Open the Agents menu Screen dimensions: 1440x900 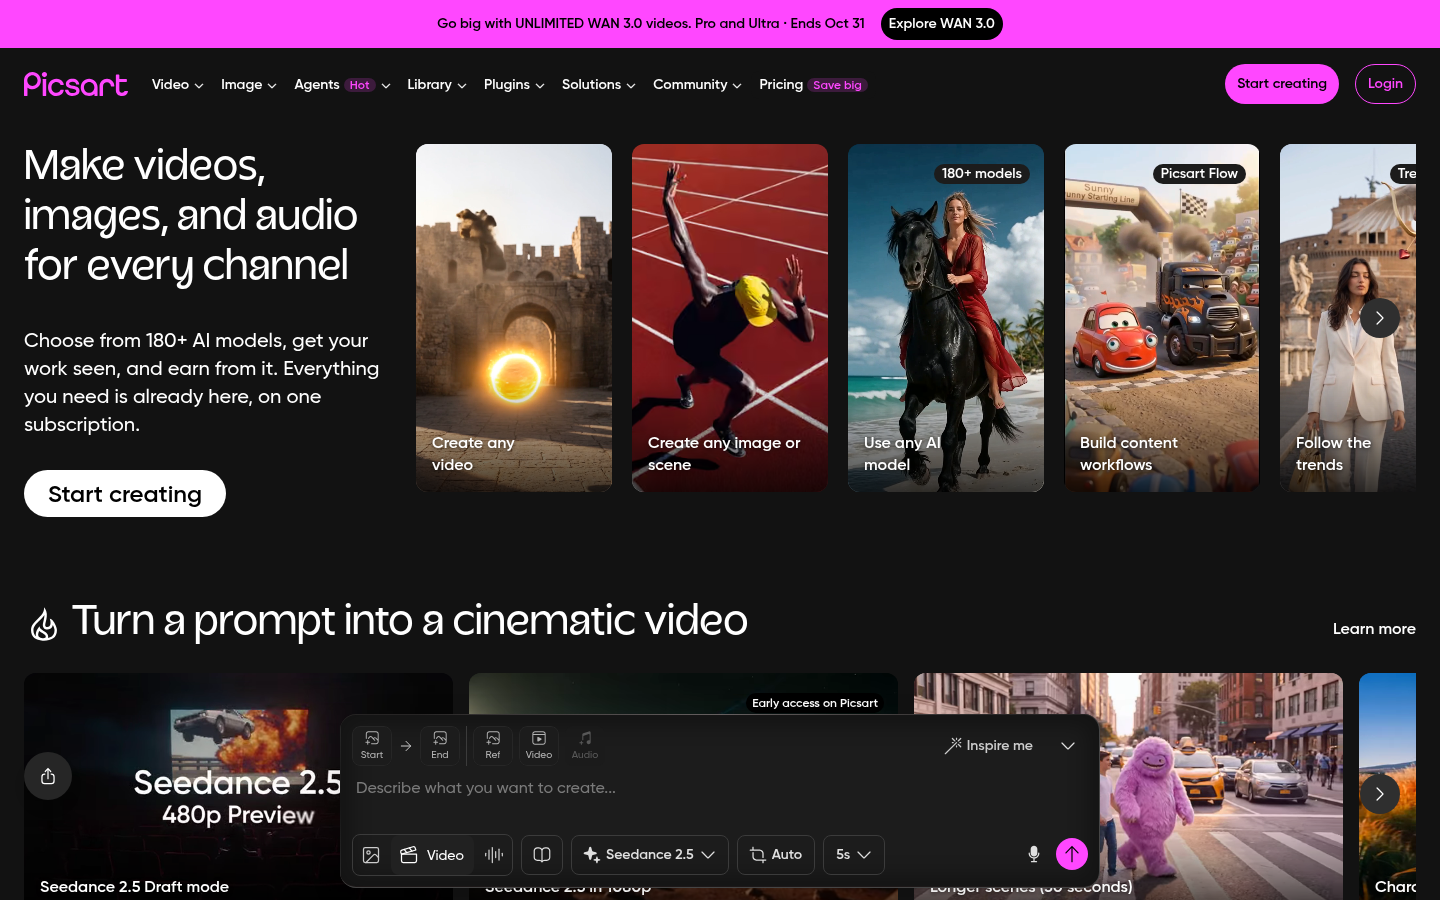tap(342, 85)
